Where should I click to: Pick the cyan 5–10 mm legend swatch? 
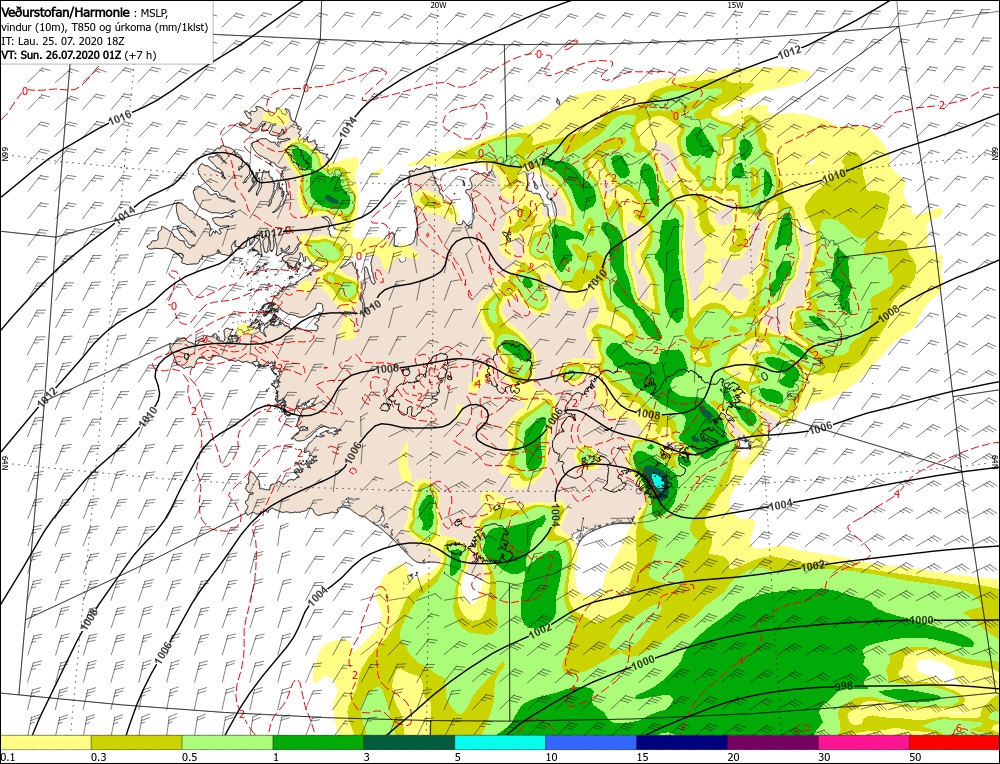click(500, 742)
